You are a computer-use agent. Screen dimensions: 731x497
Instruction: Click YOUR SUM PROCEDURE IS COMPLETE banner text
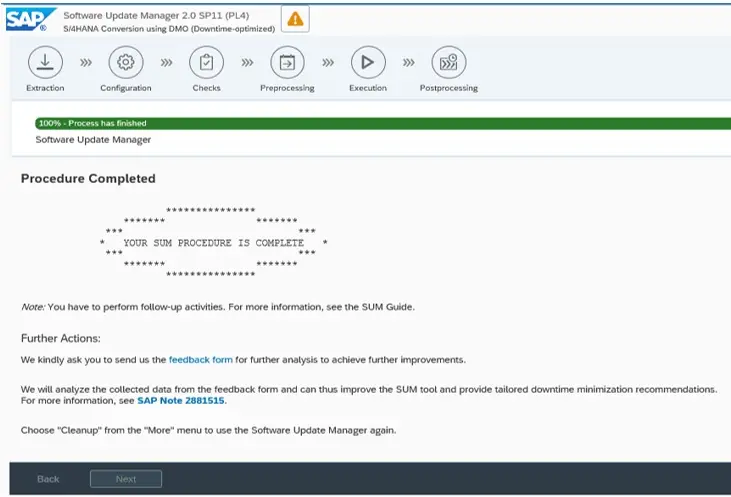tap(214, 242)
